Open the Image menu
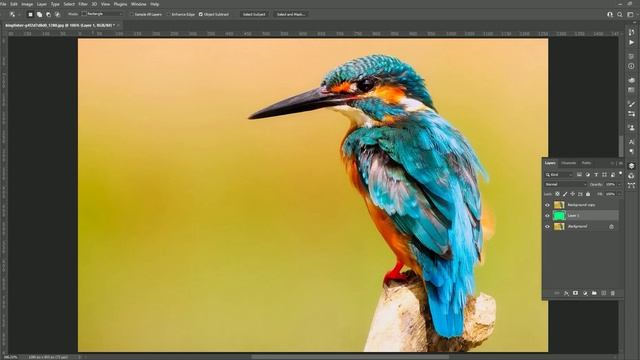 pos(27,4)
